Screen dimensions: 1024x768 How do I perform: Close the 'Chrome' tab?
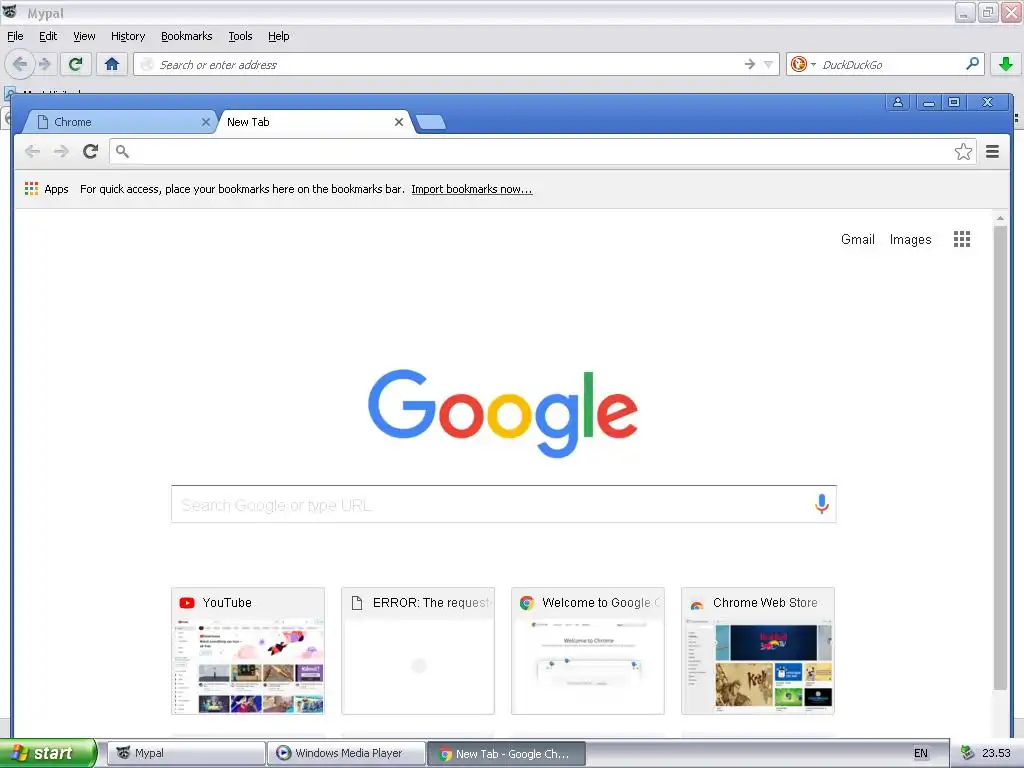[x=206, y=122]
